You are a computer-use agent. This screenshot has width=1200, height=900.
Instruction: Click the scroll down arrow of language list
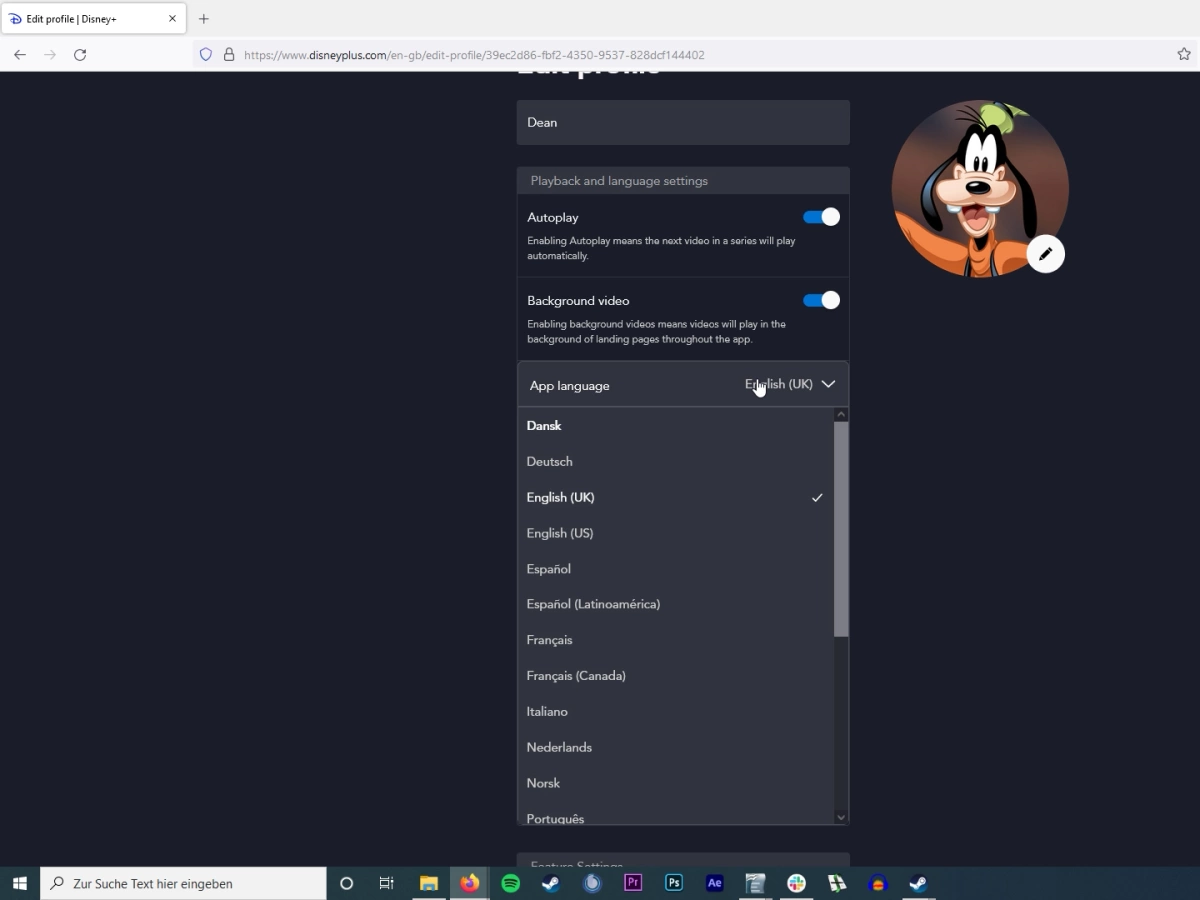point(841,817)
